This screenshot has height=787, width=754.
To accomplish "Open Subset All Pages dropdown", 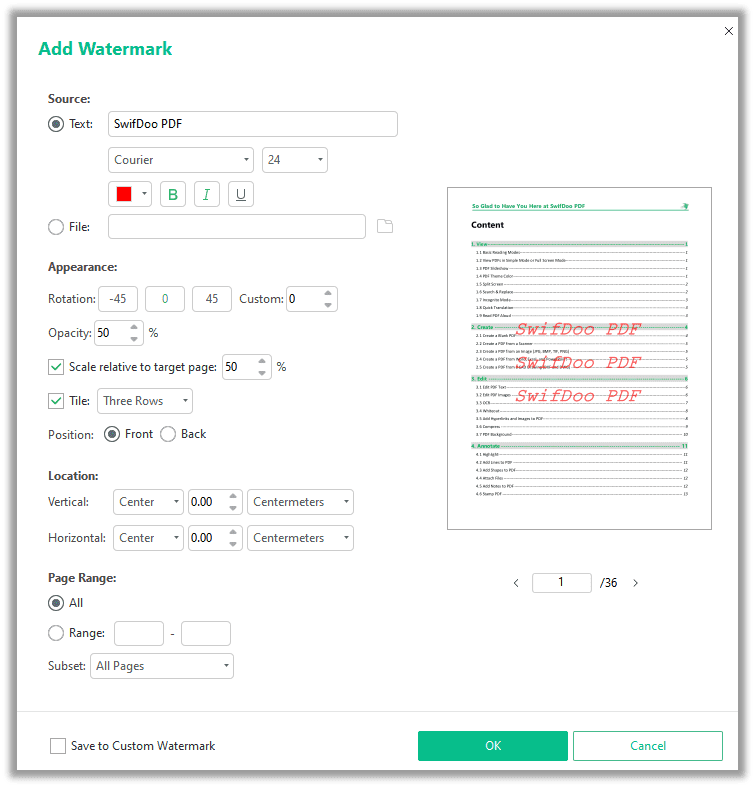I will [162, 666].
